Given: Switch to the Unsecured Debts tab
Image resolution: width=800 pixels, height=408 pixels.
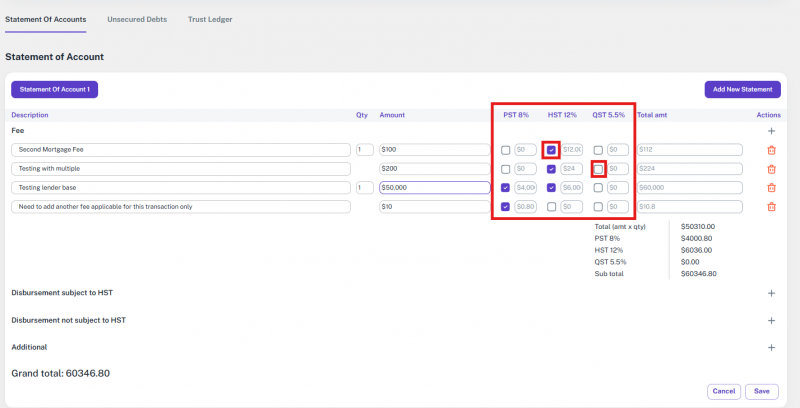Looking at the screenshot, I should [x=137, y=20].
